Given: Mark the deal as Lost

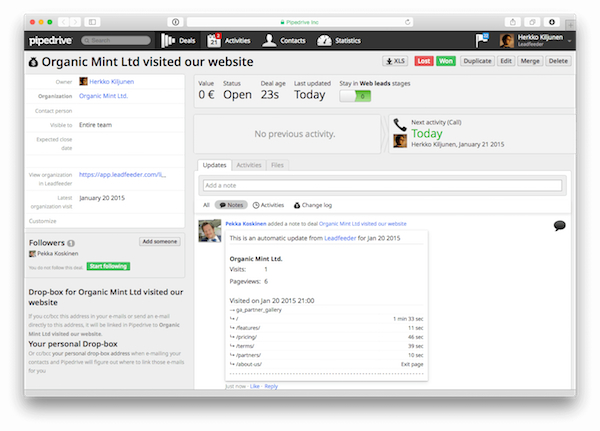Looking at the screenshot, I should (424, 61).
